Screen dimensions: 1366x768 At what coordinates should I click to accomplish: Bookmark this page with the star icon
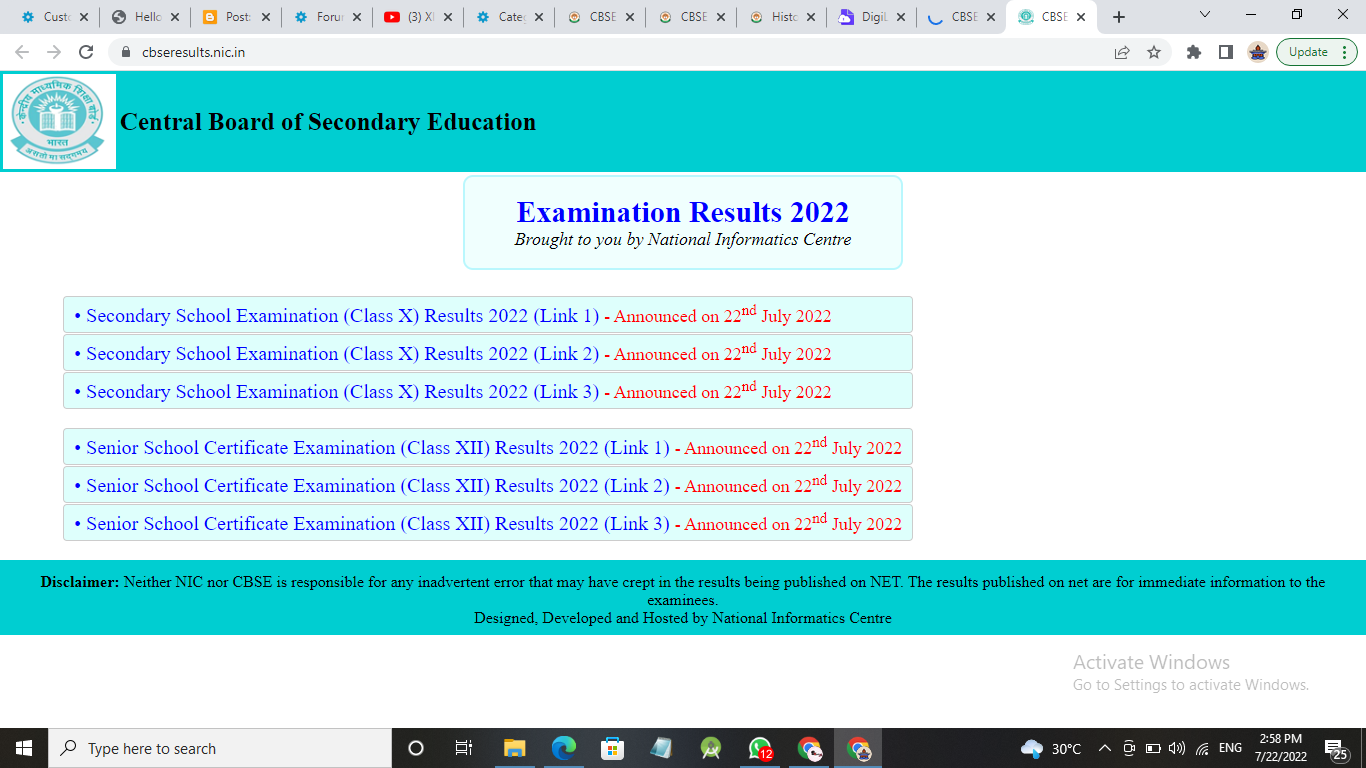1154,52
